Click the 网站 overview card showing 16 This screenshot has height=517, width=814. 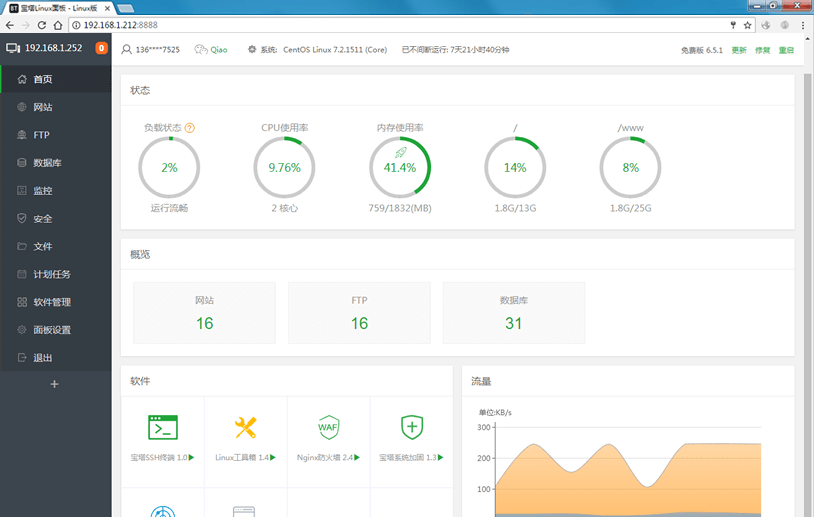click(x=205, y=312)
